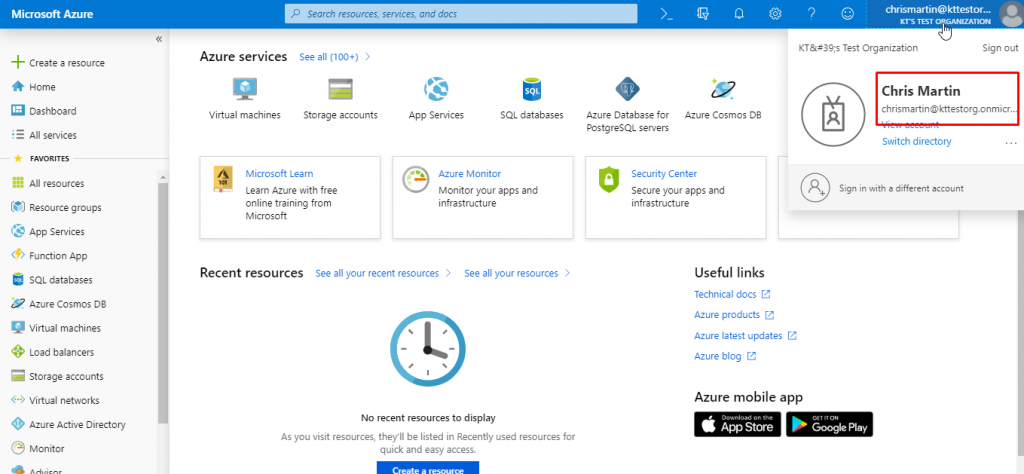This screenshot has width=1024, height=474.
Task: Click See all your resources link
Action: point(517,273)
